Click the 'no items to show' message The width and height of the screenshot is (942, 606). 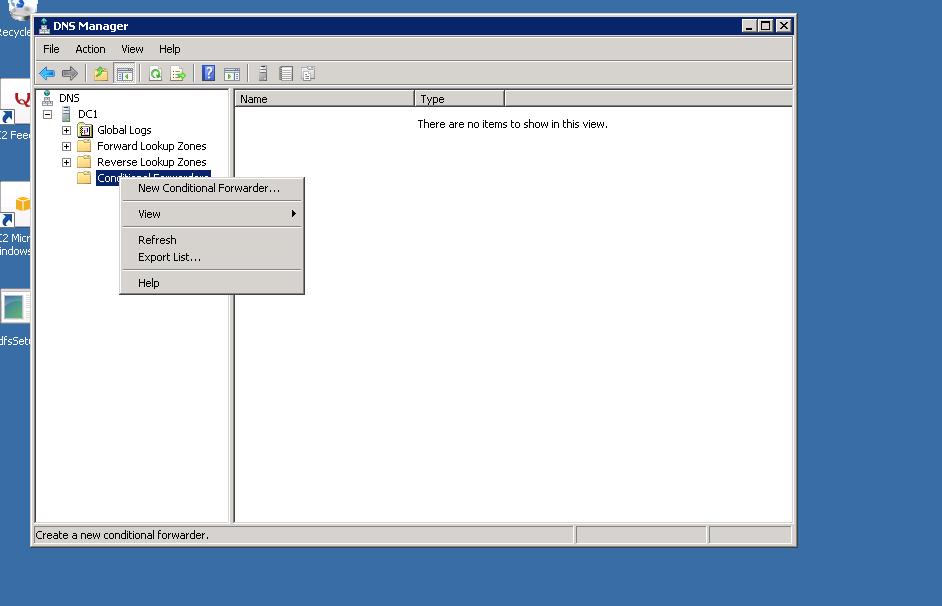pos(512,124)
